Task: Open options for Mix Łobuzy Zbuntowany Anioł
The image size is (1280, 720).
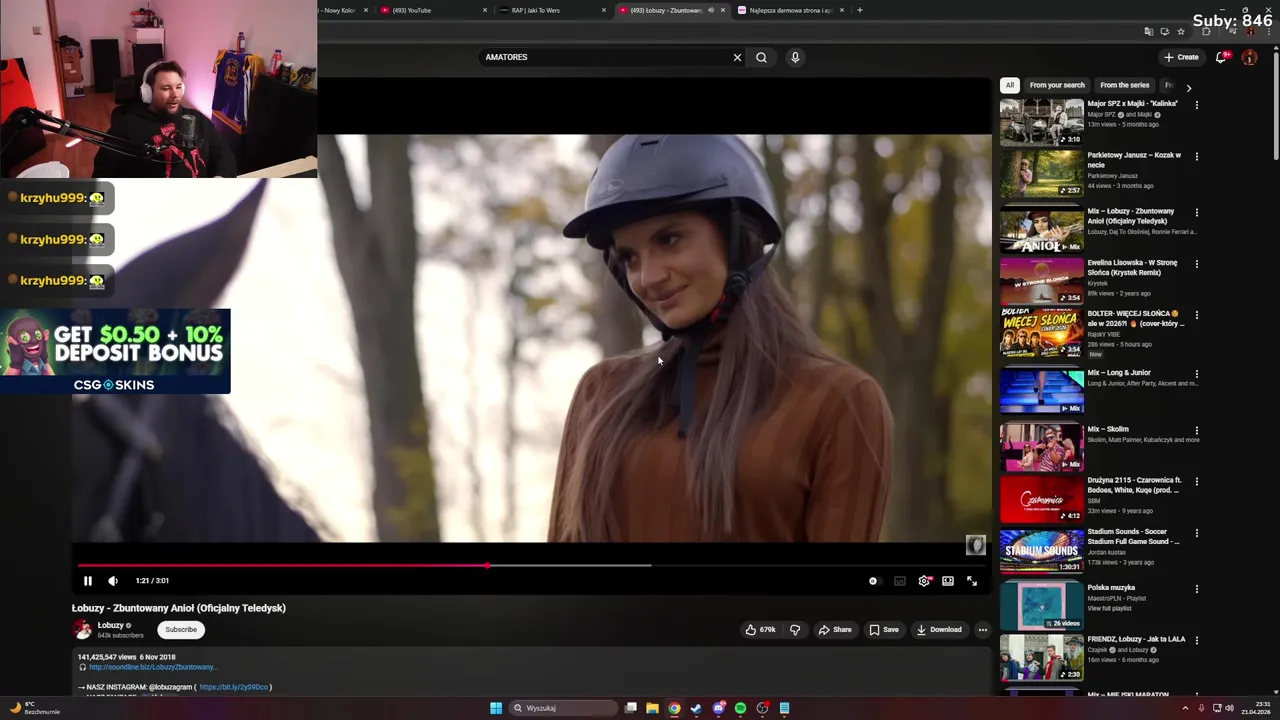Action: (x=1196, y=212)
